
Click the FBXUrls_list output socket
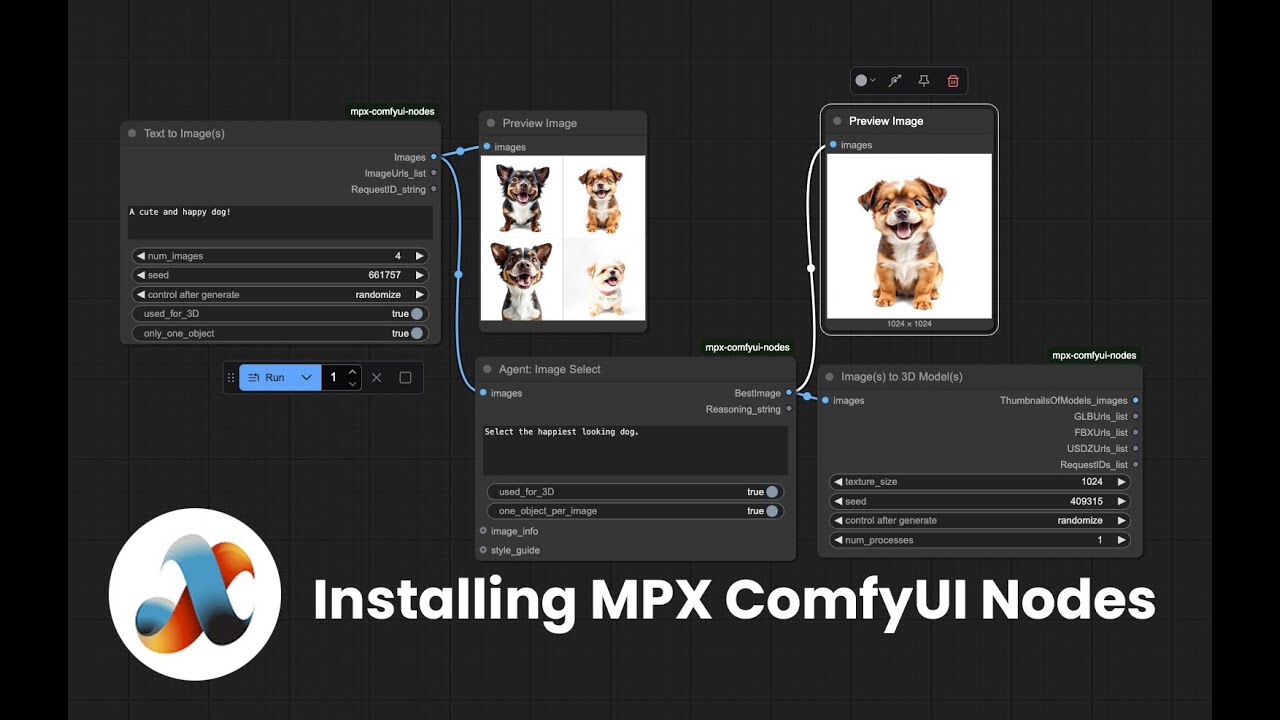[x=1135, y=432]
